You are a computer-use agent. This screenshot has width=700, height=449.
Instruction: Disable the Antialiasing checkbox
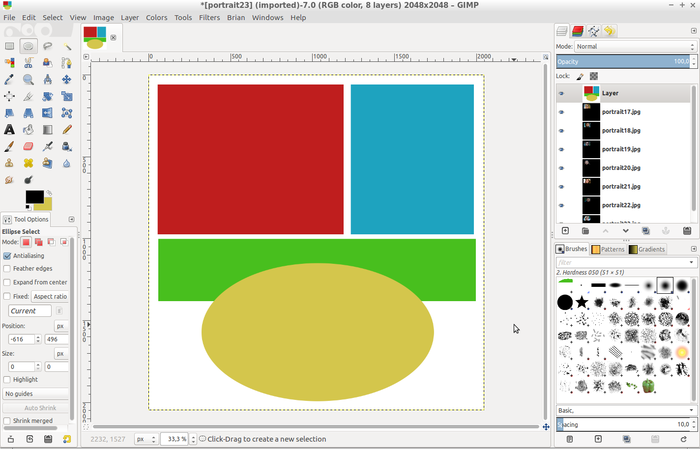coord(8,256)
